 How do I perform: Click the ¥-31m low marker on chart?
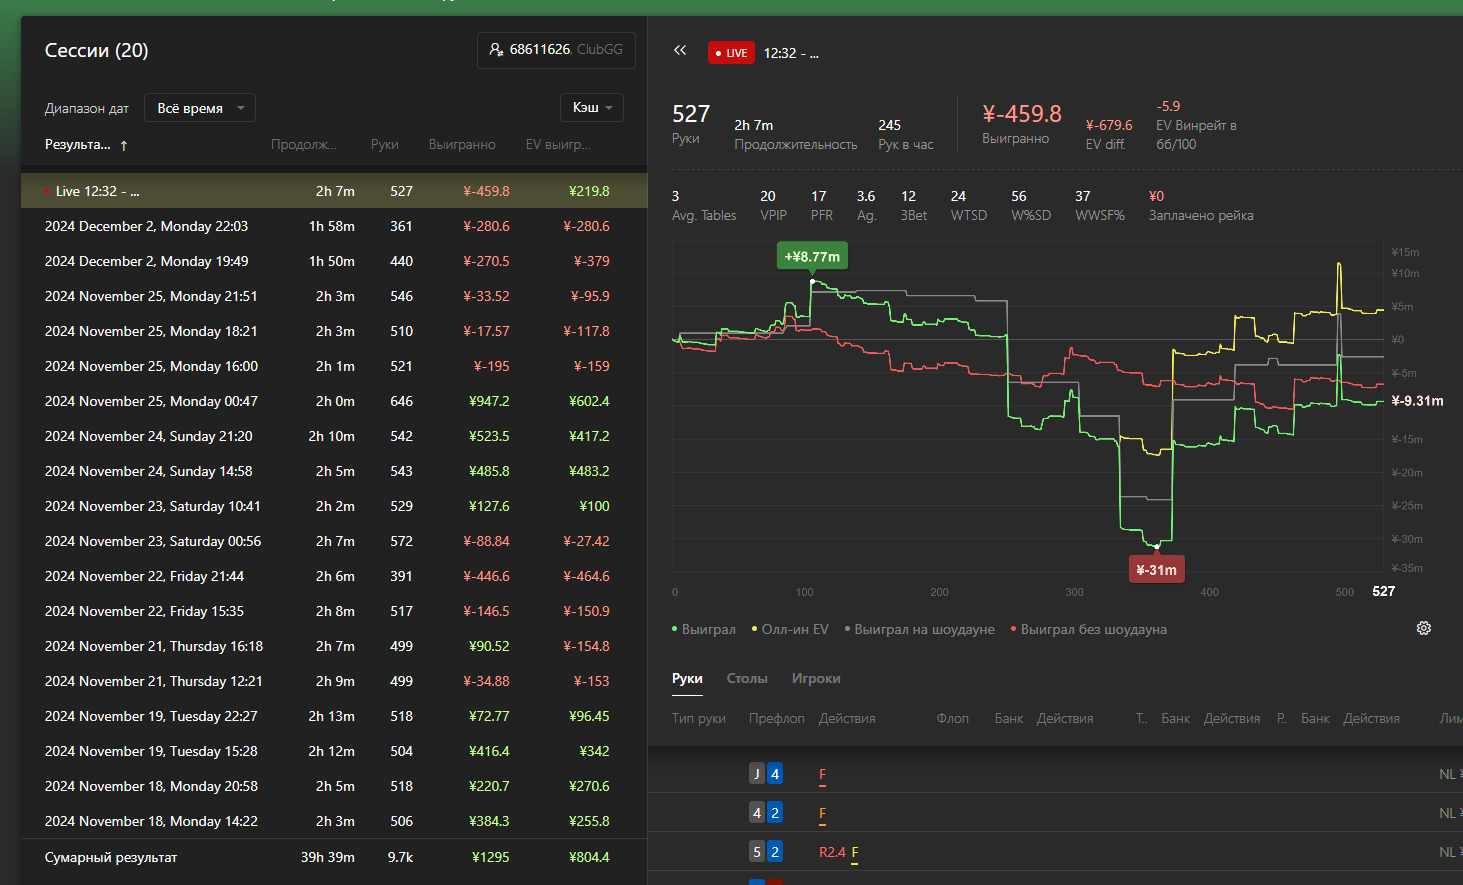(1157, 570)
